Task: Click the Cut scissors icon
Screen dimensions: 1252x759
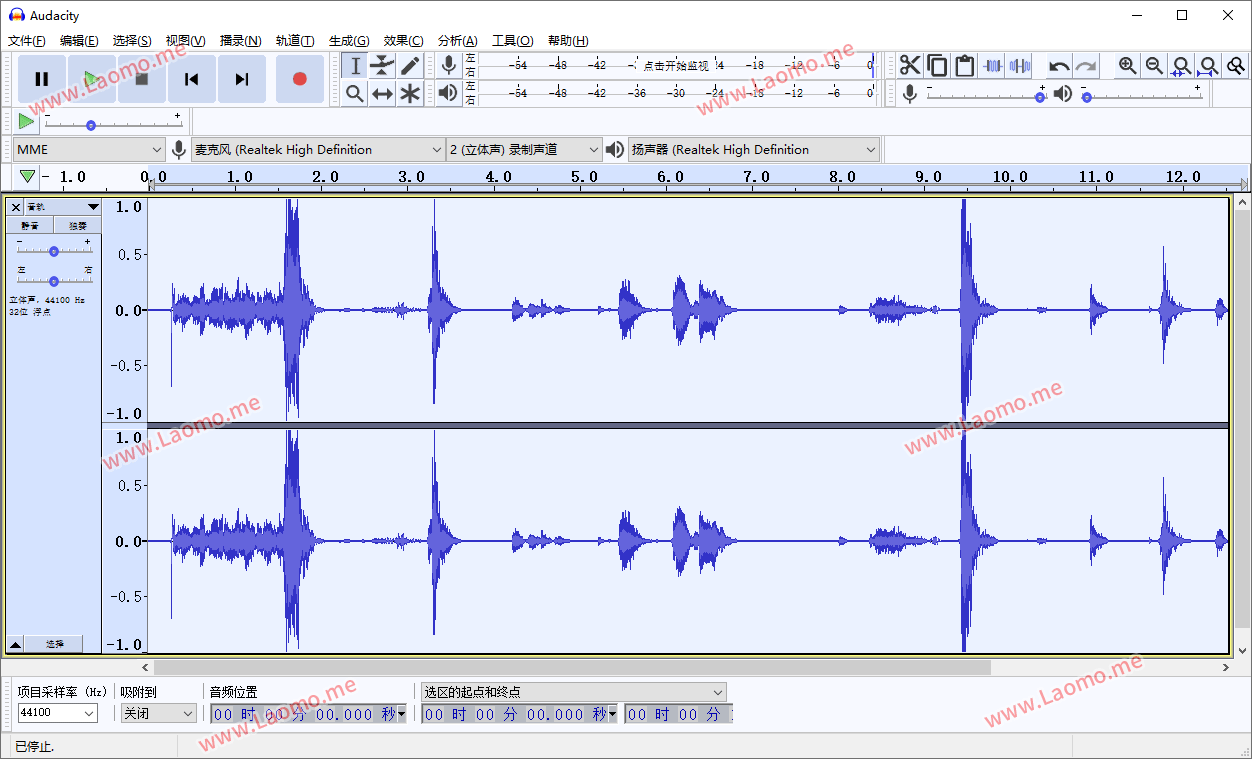Action: pos(910,66)
